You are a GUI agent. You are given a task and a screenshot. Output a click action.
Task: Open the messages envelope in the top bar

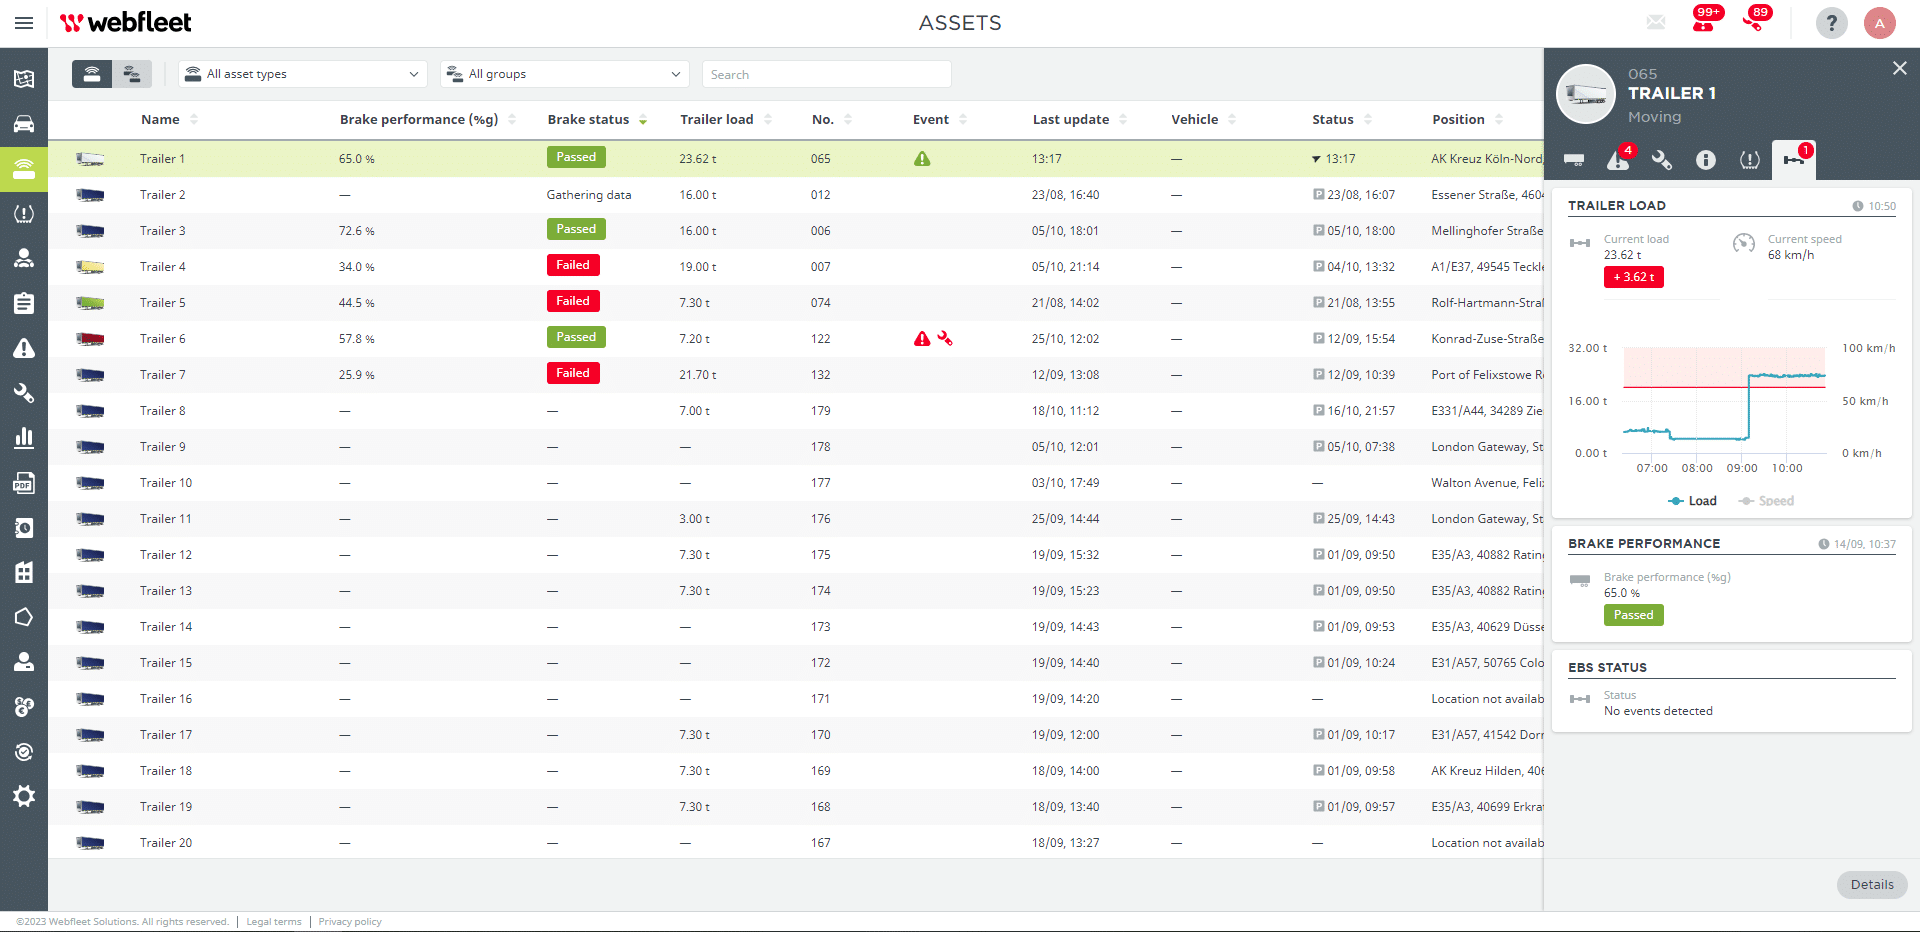click(1656, 22)
